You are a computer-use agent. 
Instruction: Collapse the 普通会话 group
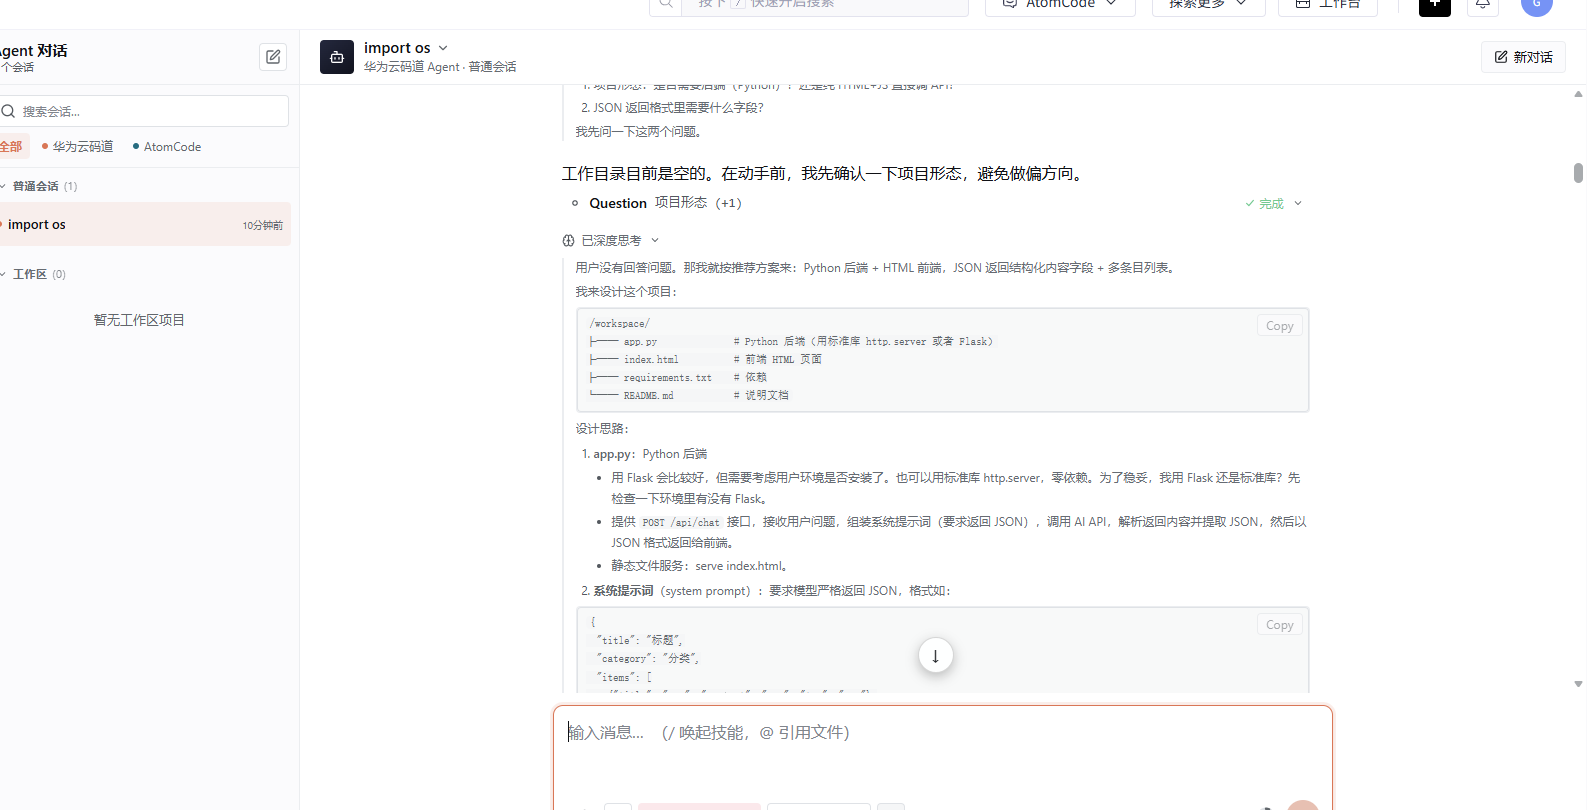4,186
